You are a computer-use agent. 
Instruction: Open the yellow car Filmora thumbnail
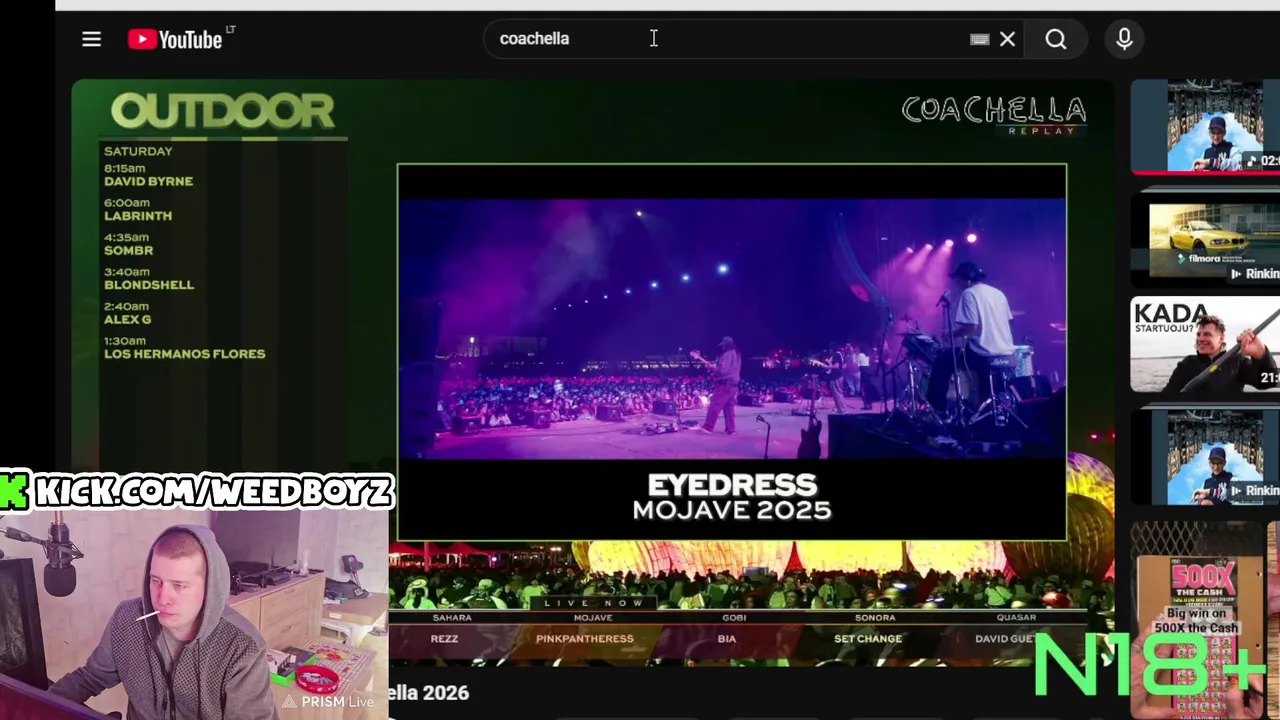(x=1205, y=238)
